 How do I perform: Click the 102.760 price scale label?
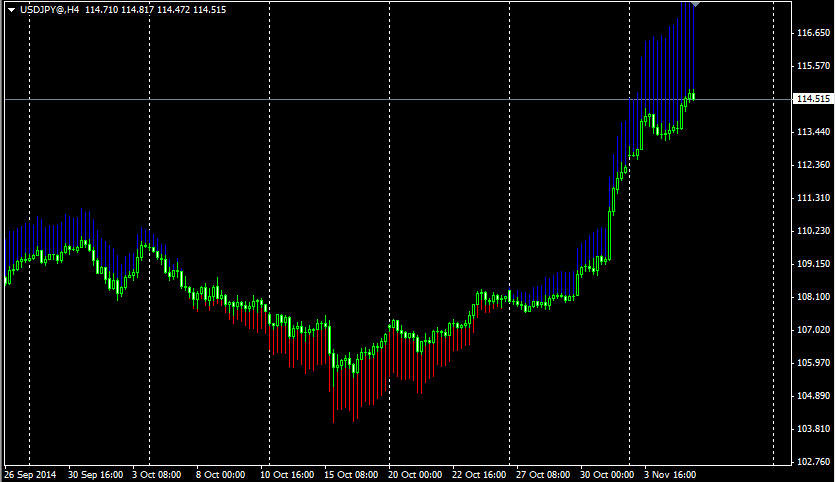pyautogui.click(x=813, y=462)
